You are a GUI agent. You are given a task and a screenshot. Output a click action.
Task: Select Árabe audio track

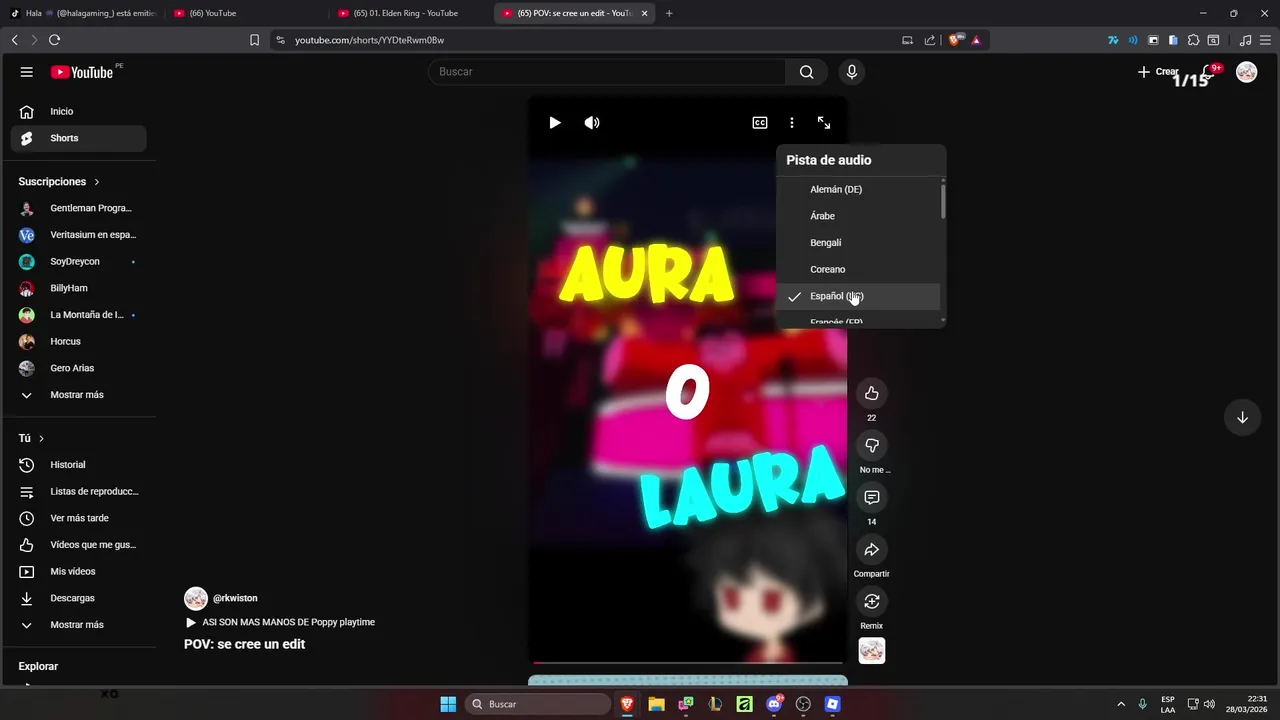click(860, 216)
